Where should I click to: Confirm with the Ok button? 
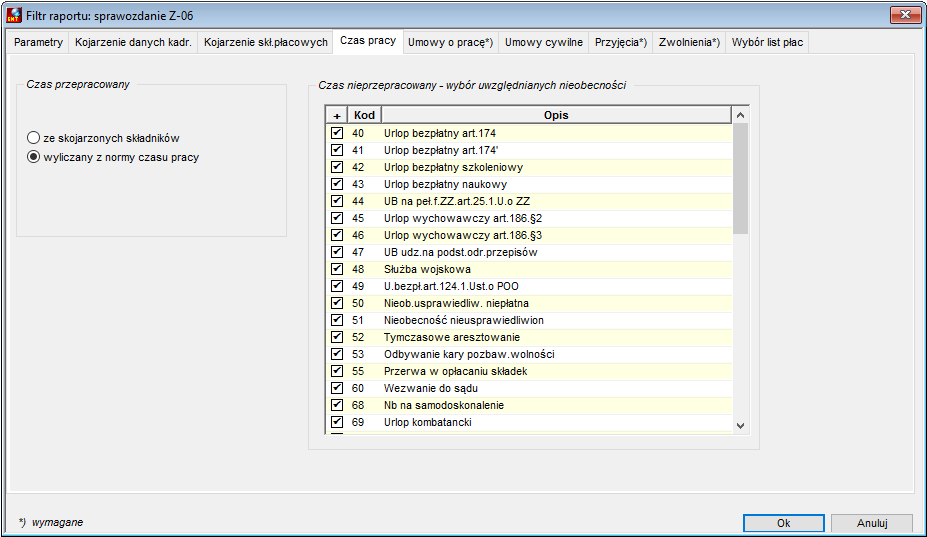coord(784,523)
